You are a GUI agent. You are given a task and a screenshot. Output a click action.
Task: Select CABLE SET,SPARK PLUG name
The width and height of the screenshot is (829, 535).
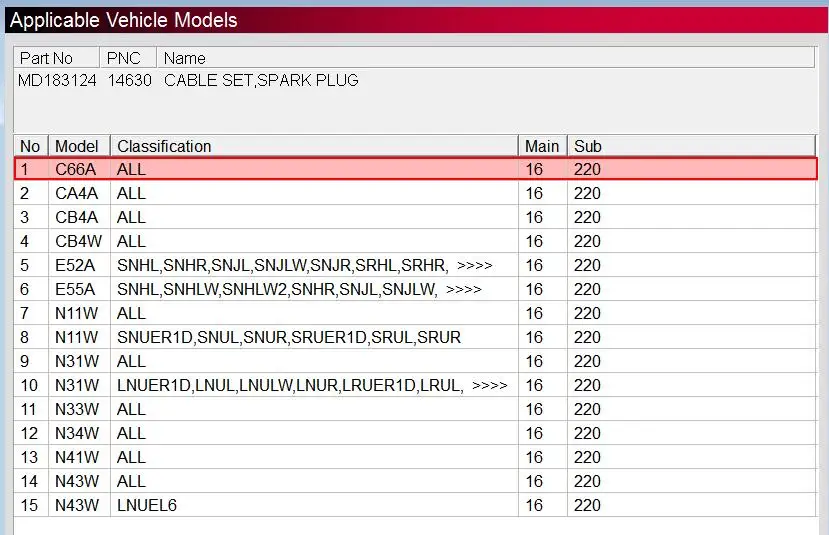(261, 80)
